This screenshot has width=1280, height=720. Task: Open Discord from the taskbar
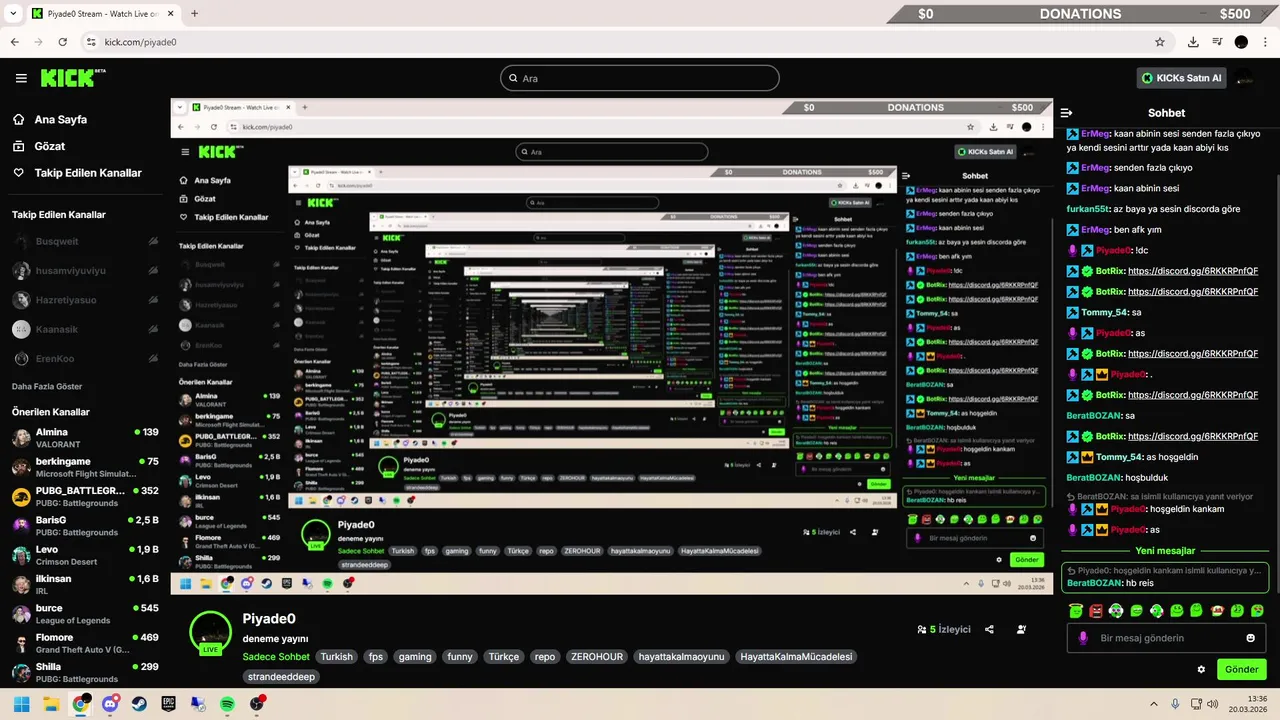pyautogui.click(x=110, y=704)
